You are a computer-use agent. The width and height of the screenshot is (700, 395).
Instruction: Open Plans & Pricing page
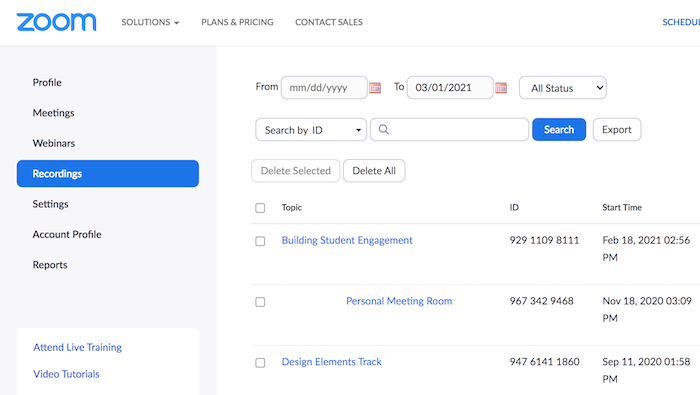(x=237, y=22)
